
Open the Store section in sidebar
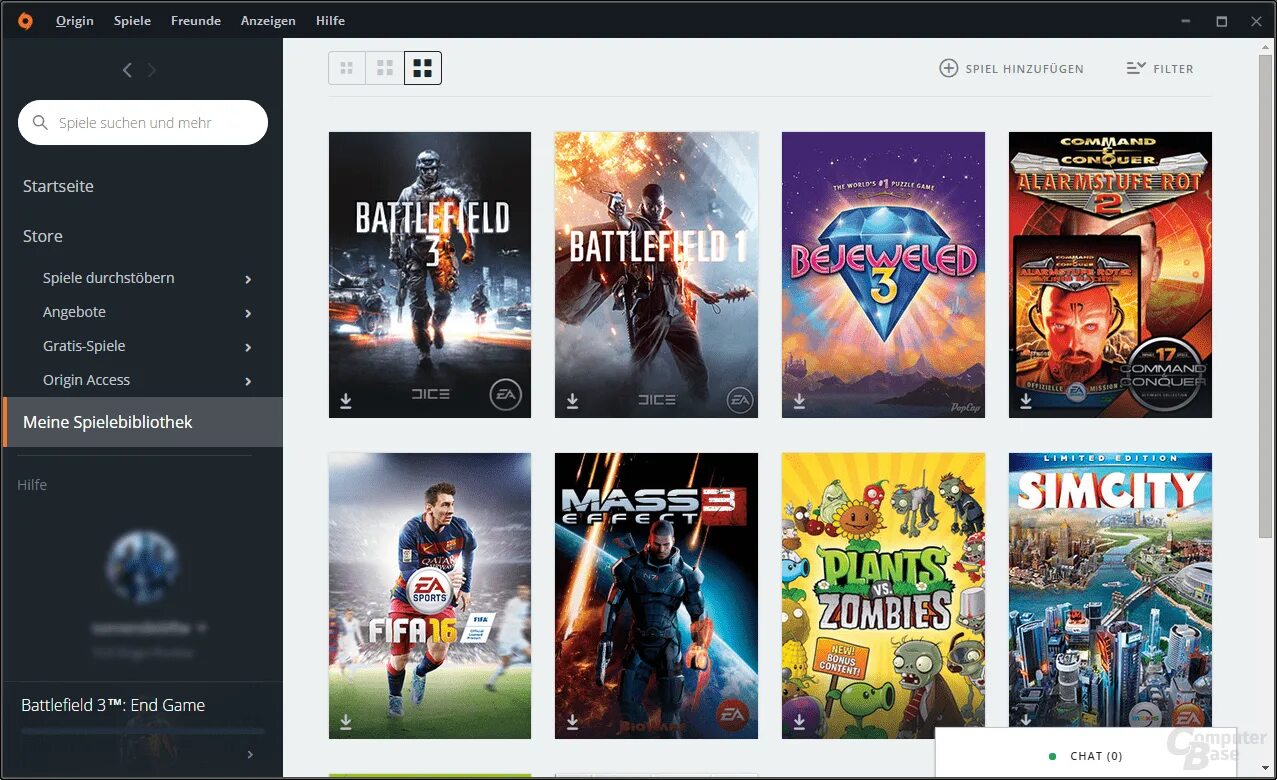(43, 236)
